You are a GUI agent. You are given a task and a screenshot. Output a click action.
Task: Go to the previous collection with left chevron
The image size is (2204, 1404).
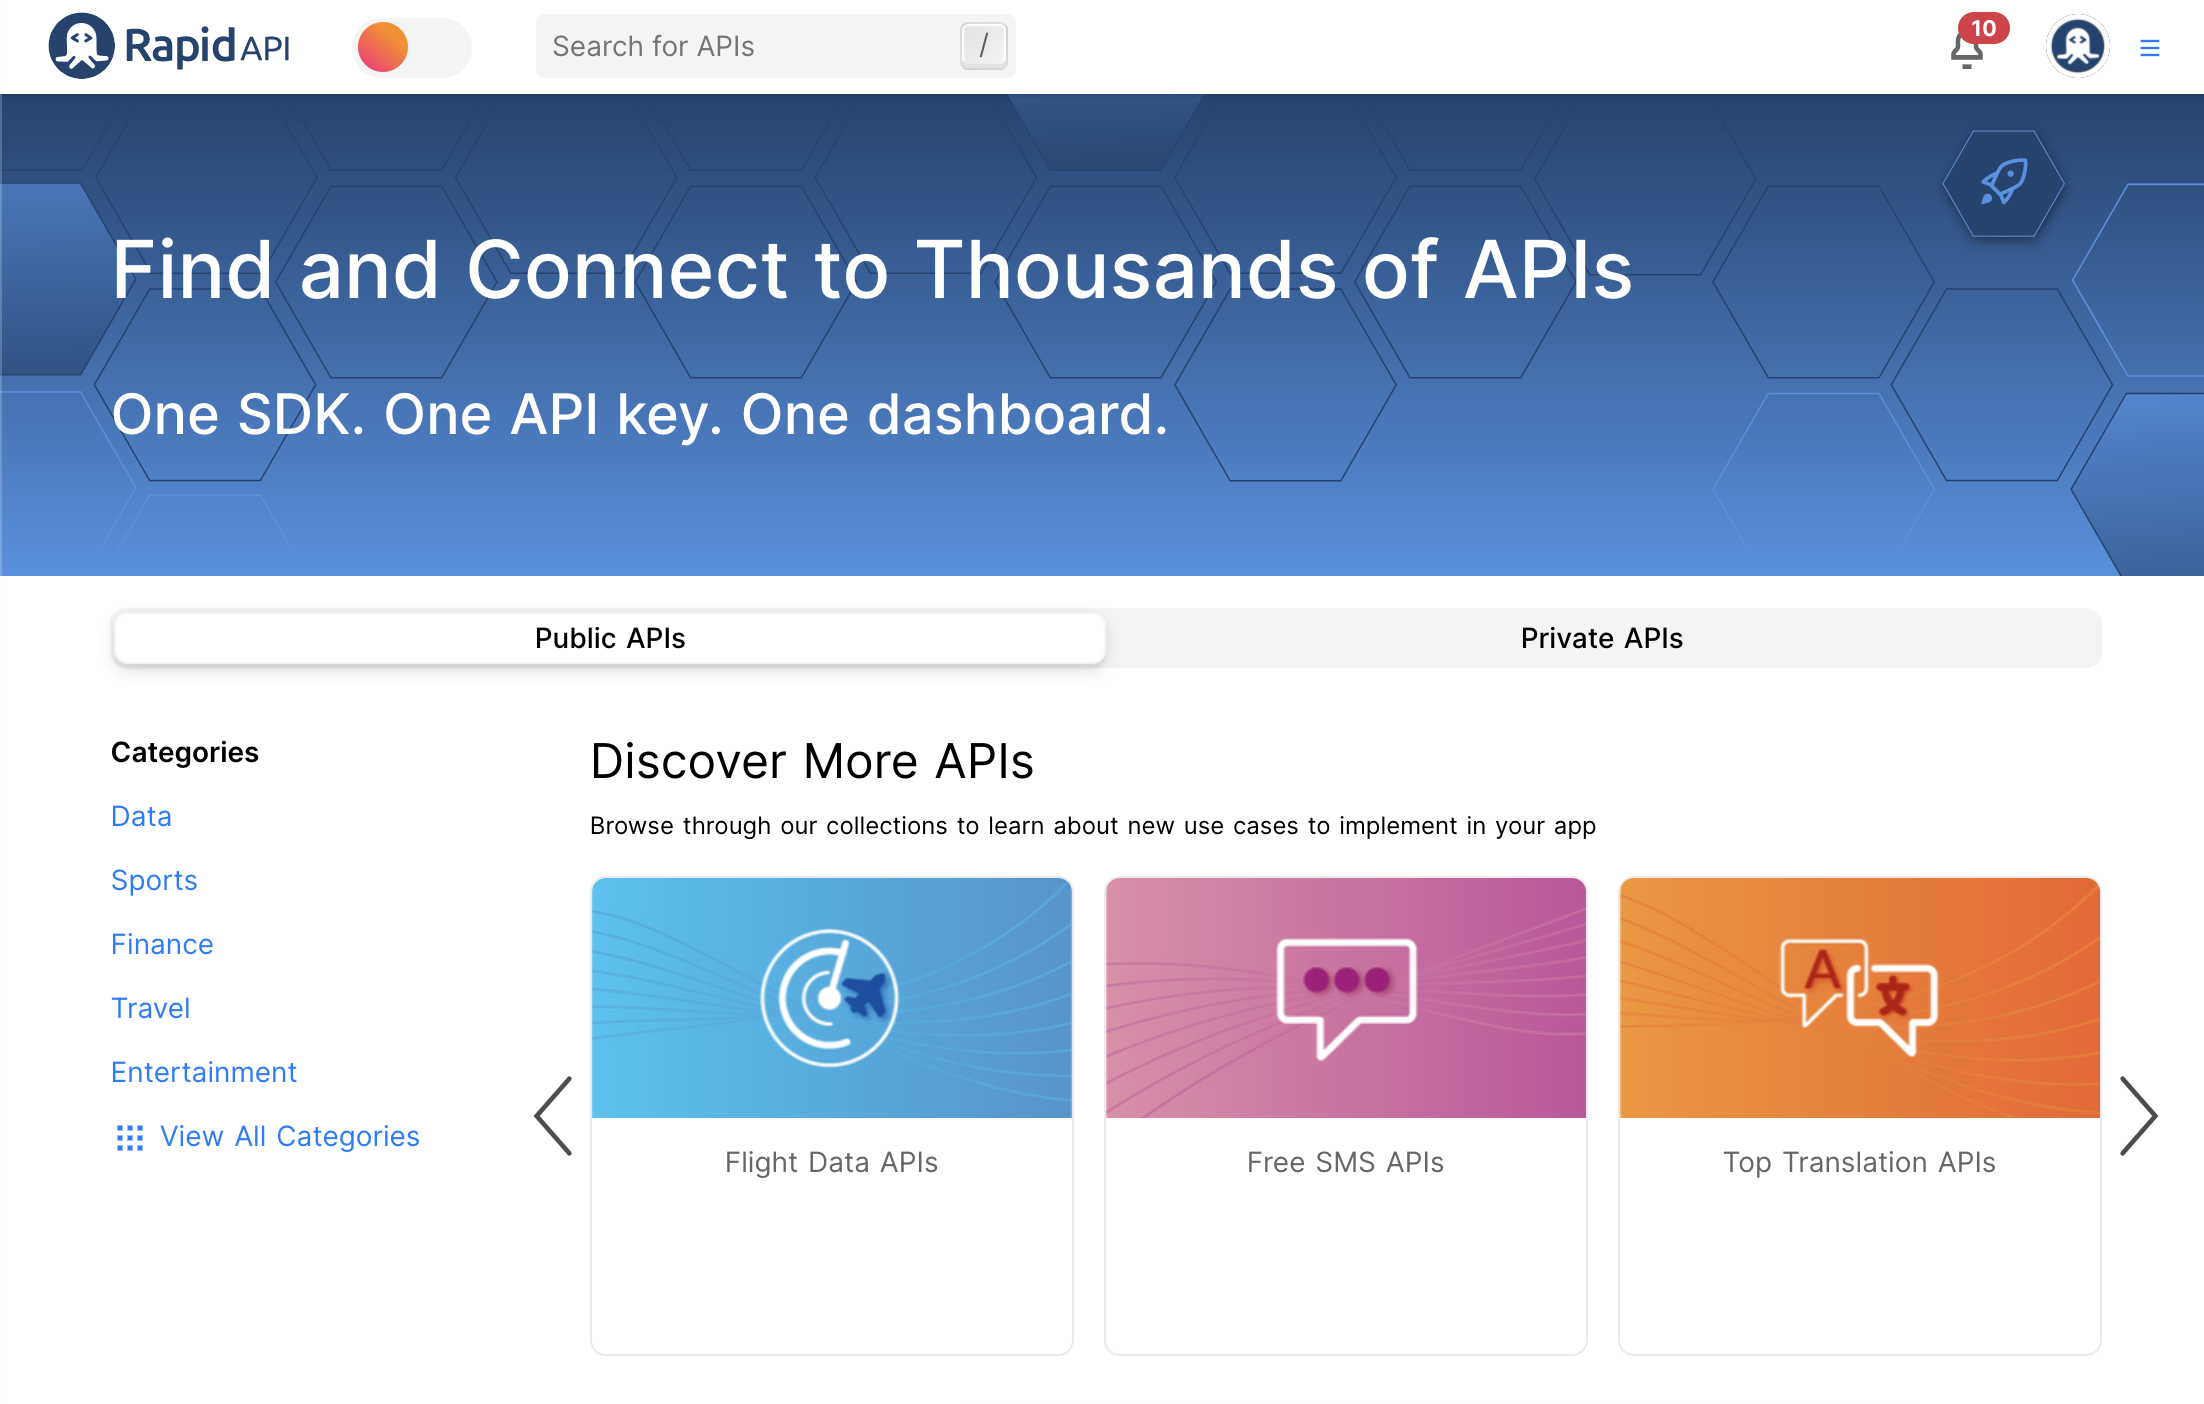(x=554, y=1115)
